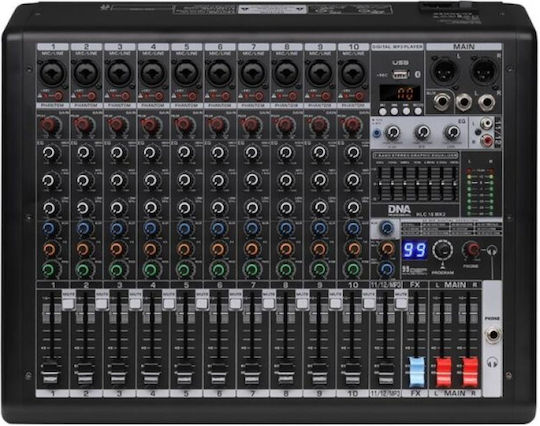Click the headphone icon below the PHONE jack

pyautogui.click(x=492, y=362)
